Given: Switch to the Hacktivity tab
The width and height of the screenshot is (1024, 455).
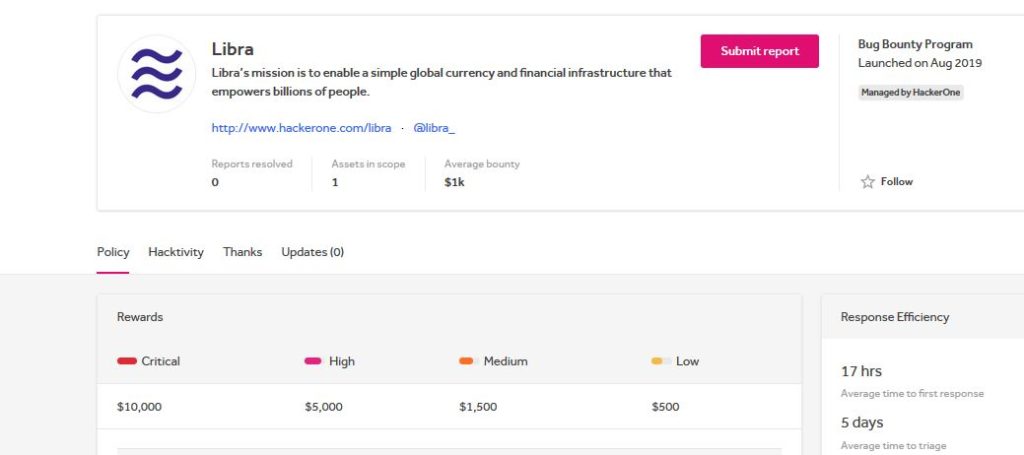Looking at the screenshot, I should tap(176, 252).
